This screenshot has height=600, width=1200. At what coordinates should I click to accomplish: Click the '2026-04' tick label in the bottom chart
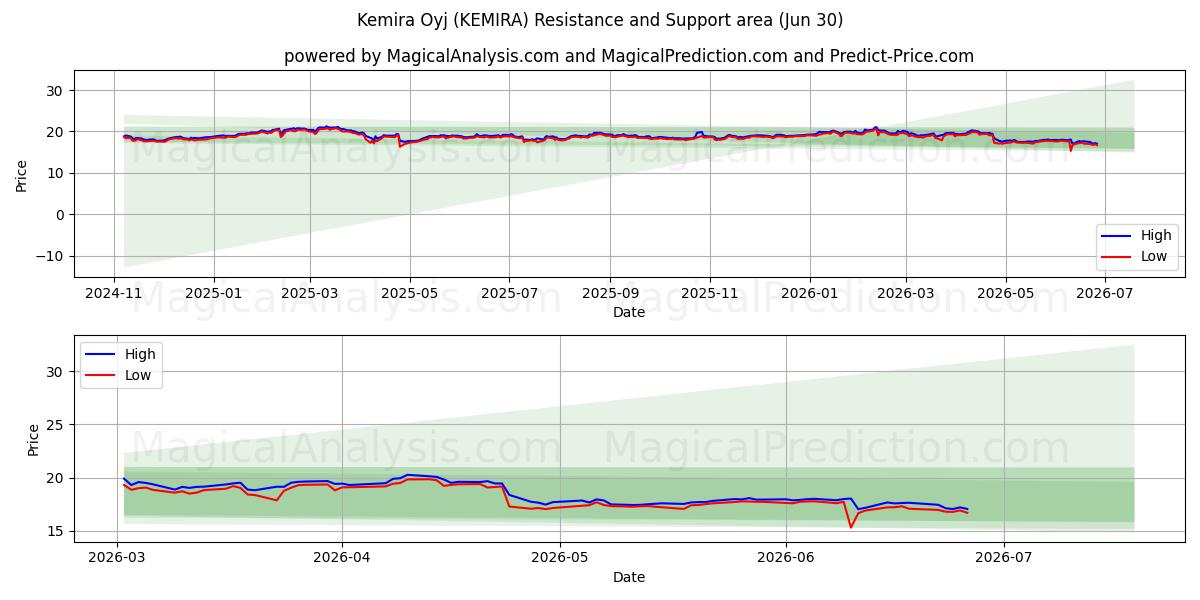(342, 558)
